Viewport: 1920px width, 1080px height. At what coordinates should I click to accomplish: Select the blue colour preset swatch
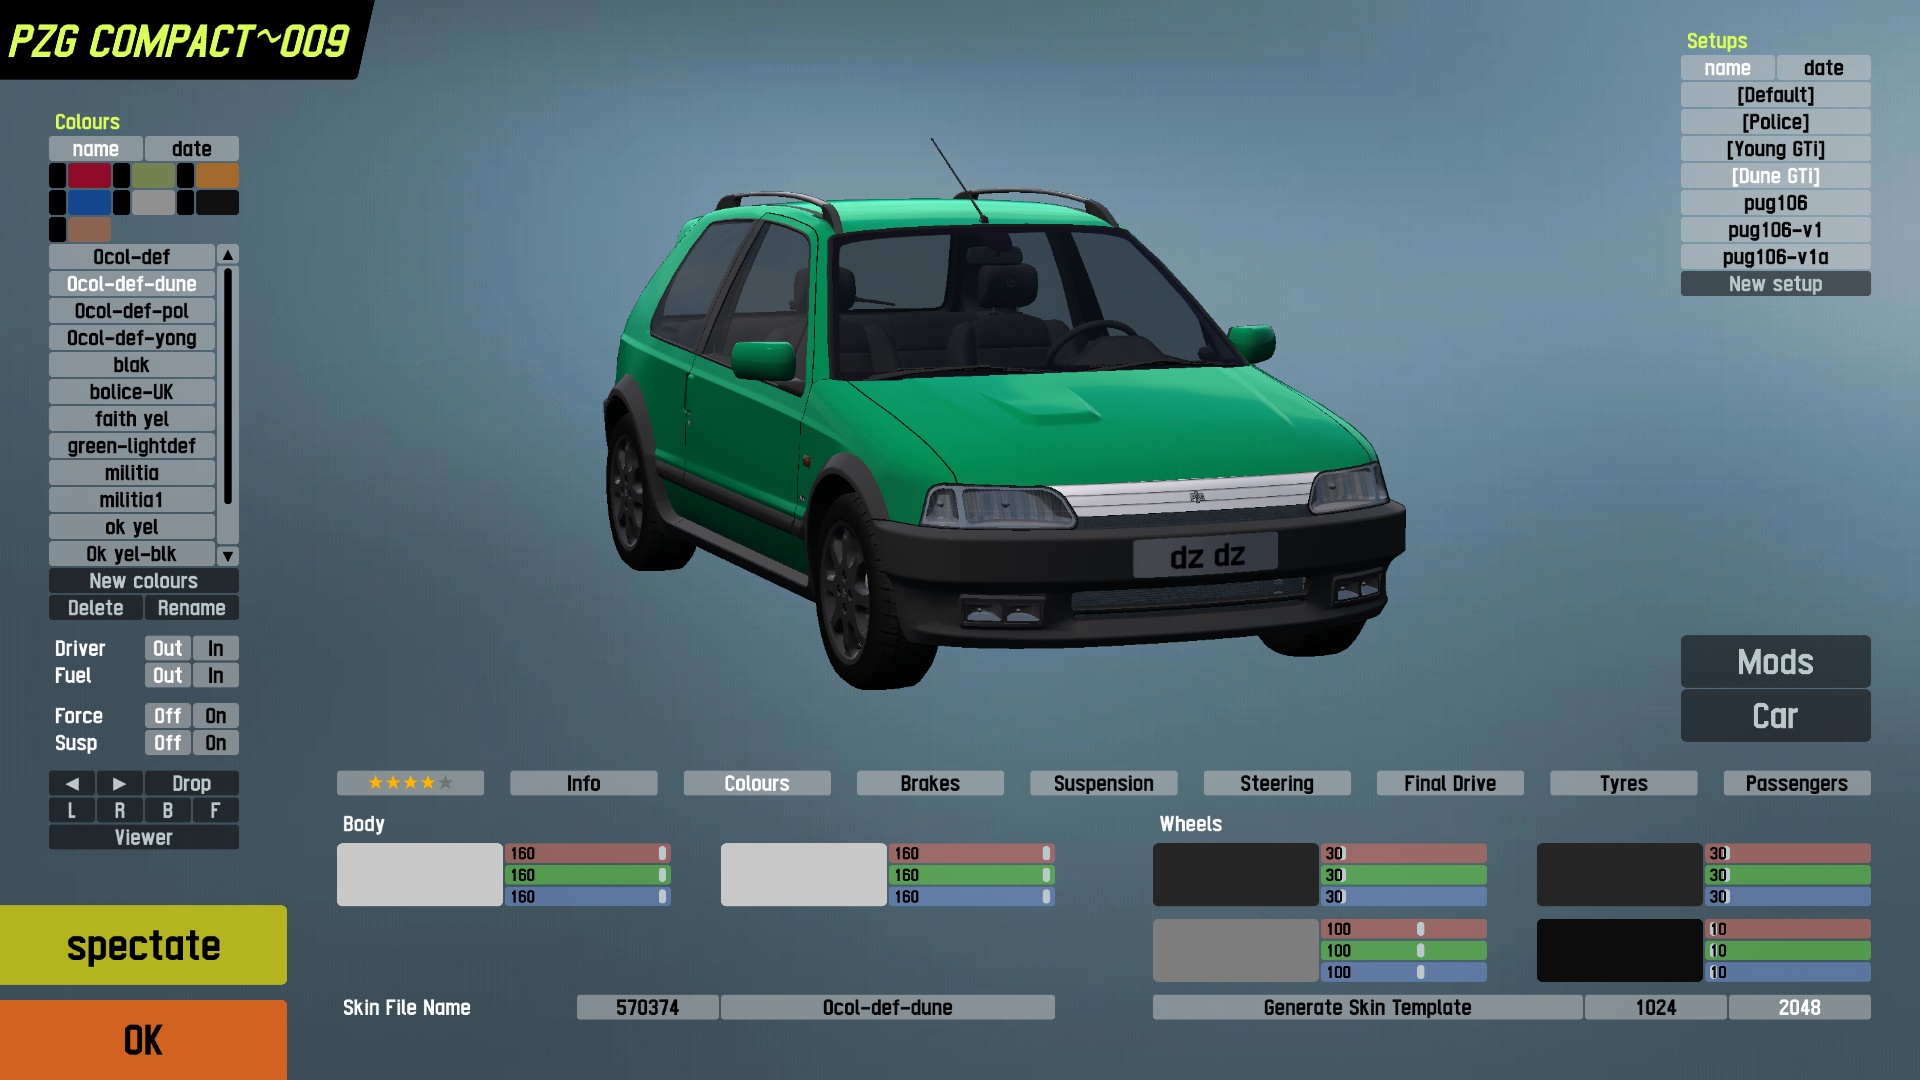[89, 203]
